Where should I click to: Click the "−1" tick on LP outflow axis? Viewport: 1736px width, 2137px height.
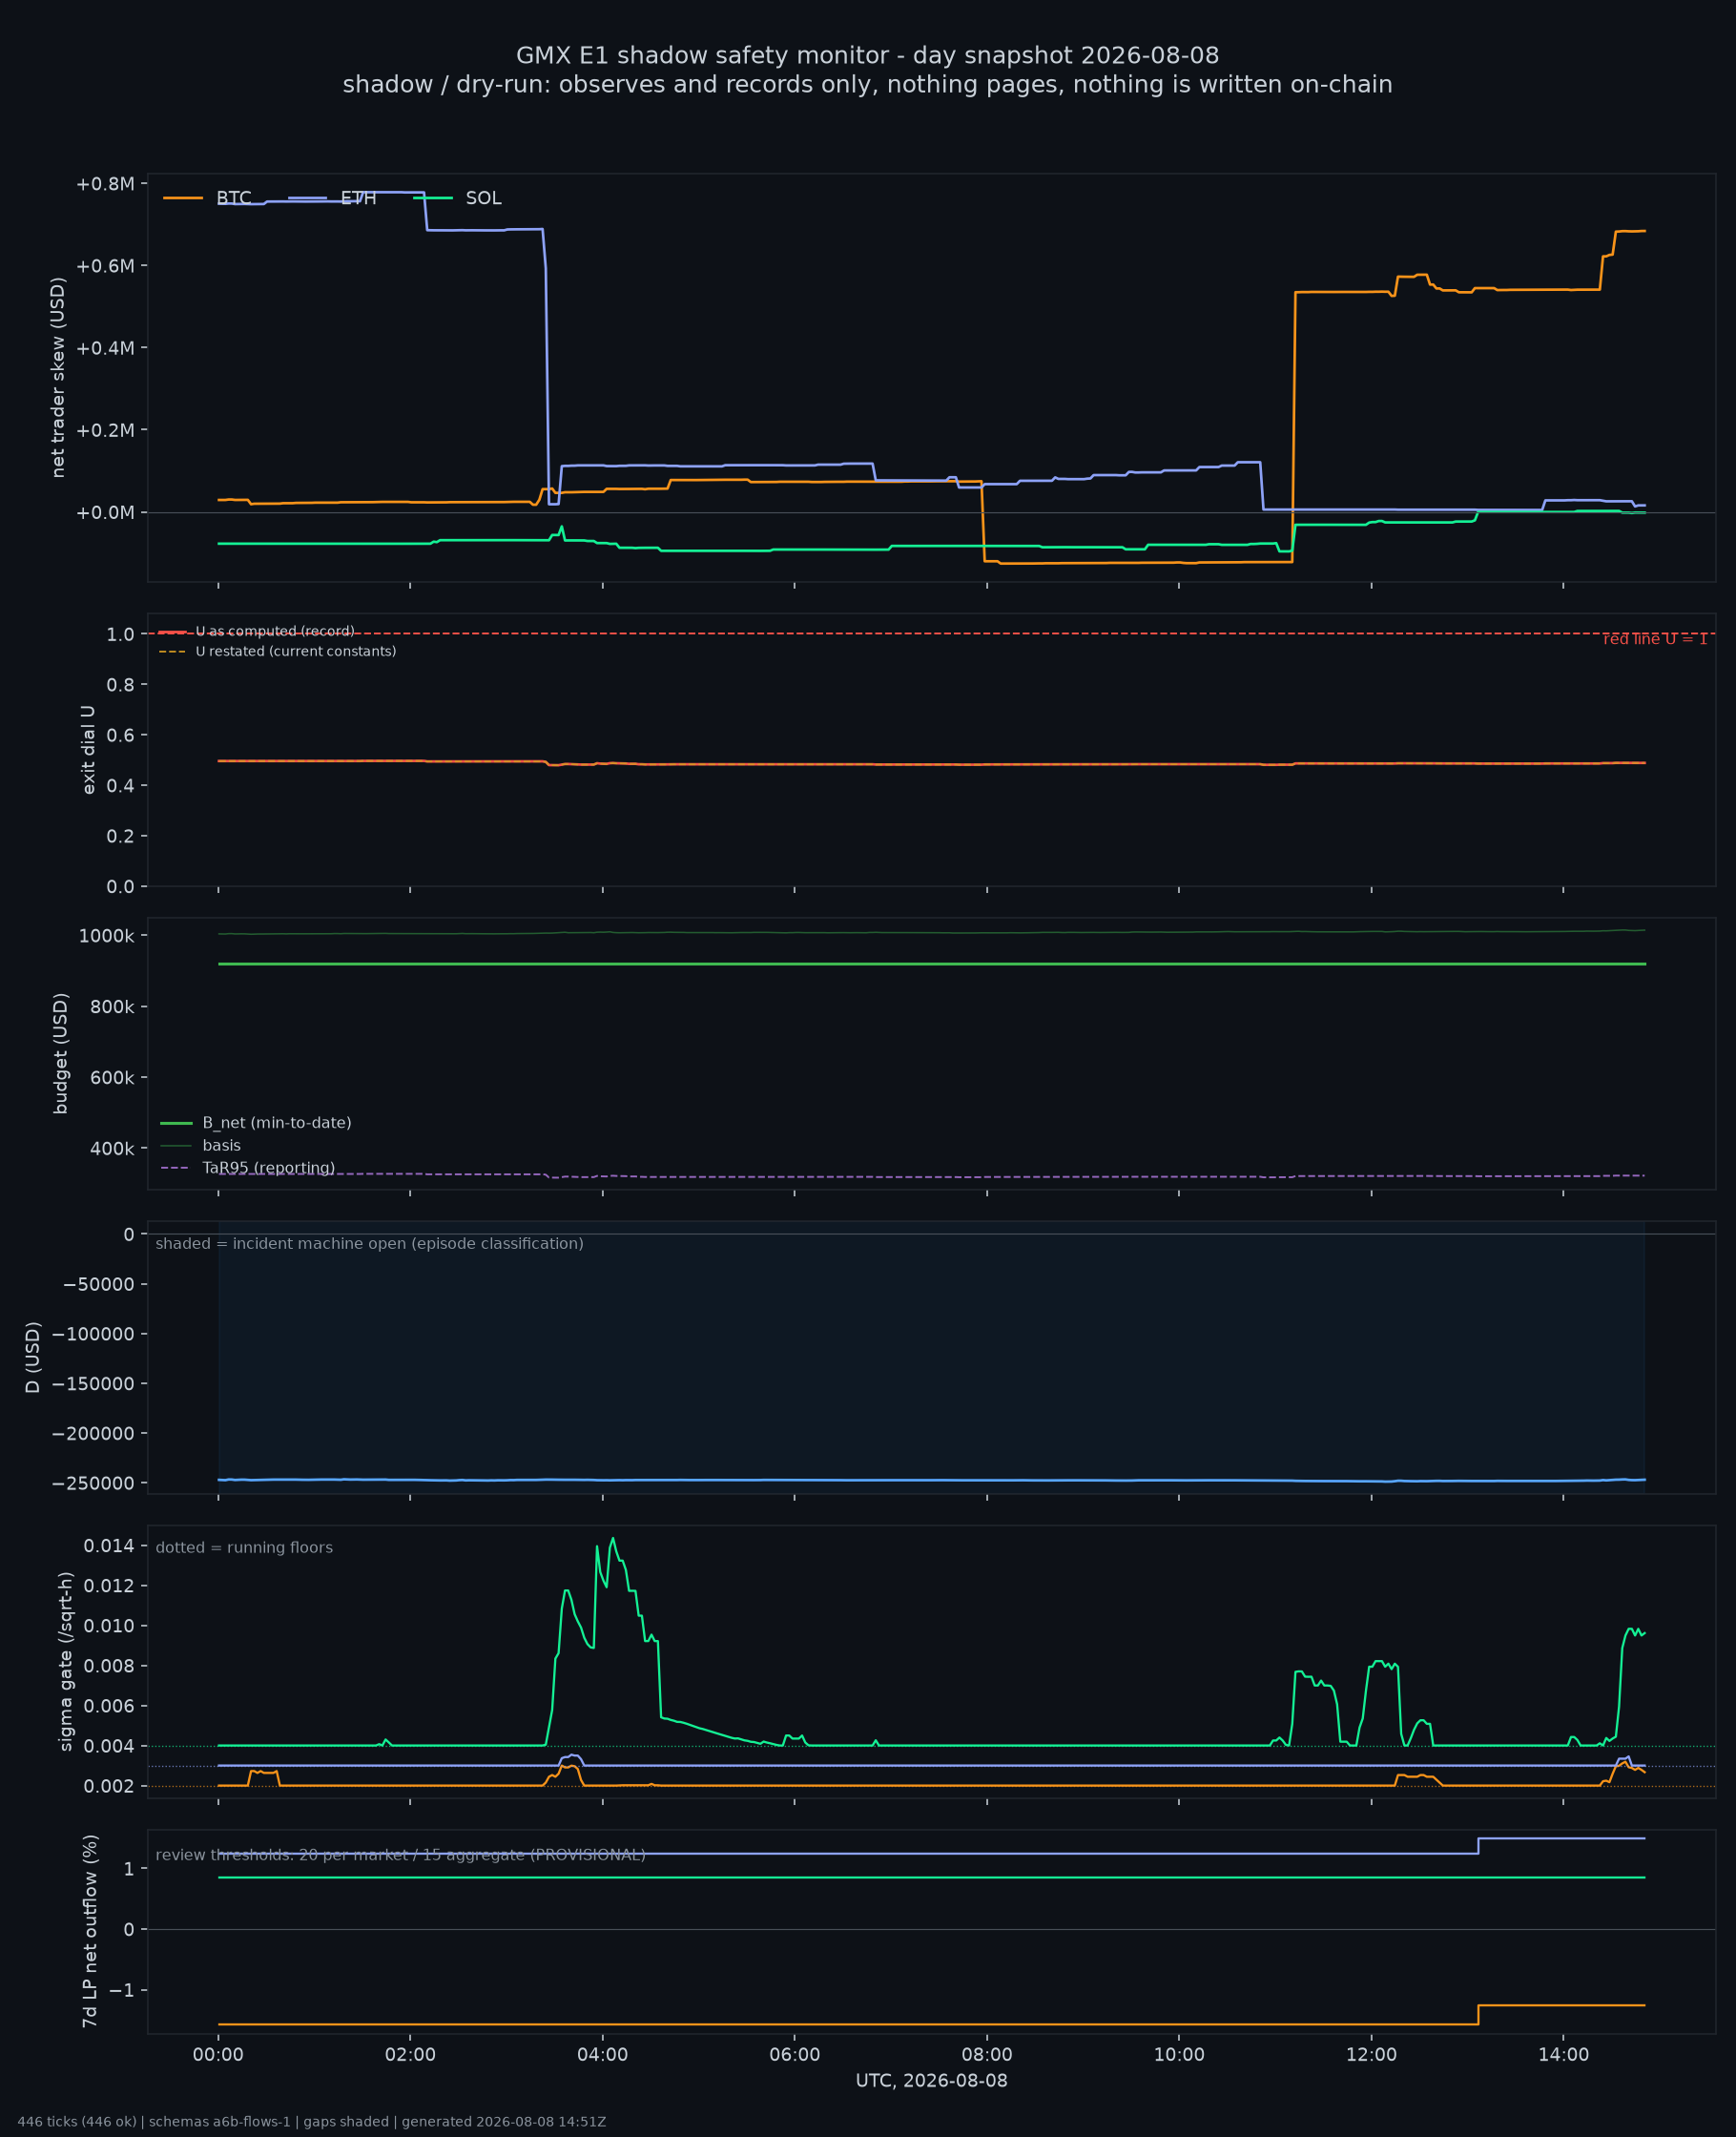pyautogui.click(x=121, y=1990)
